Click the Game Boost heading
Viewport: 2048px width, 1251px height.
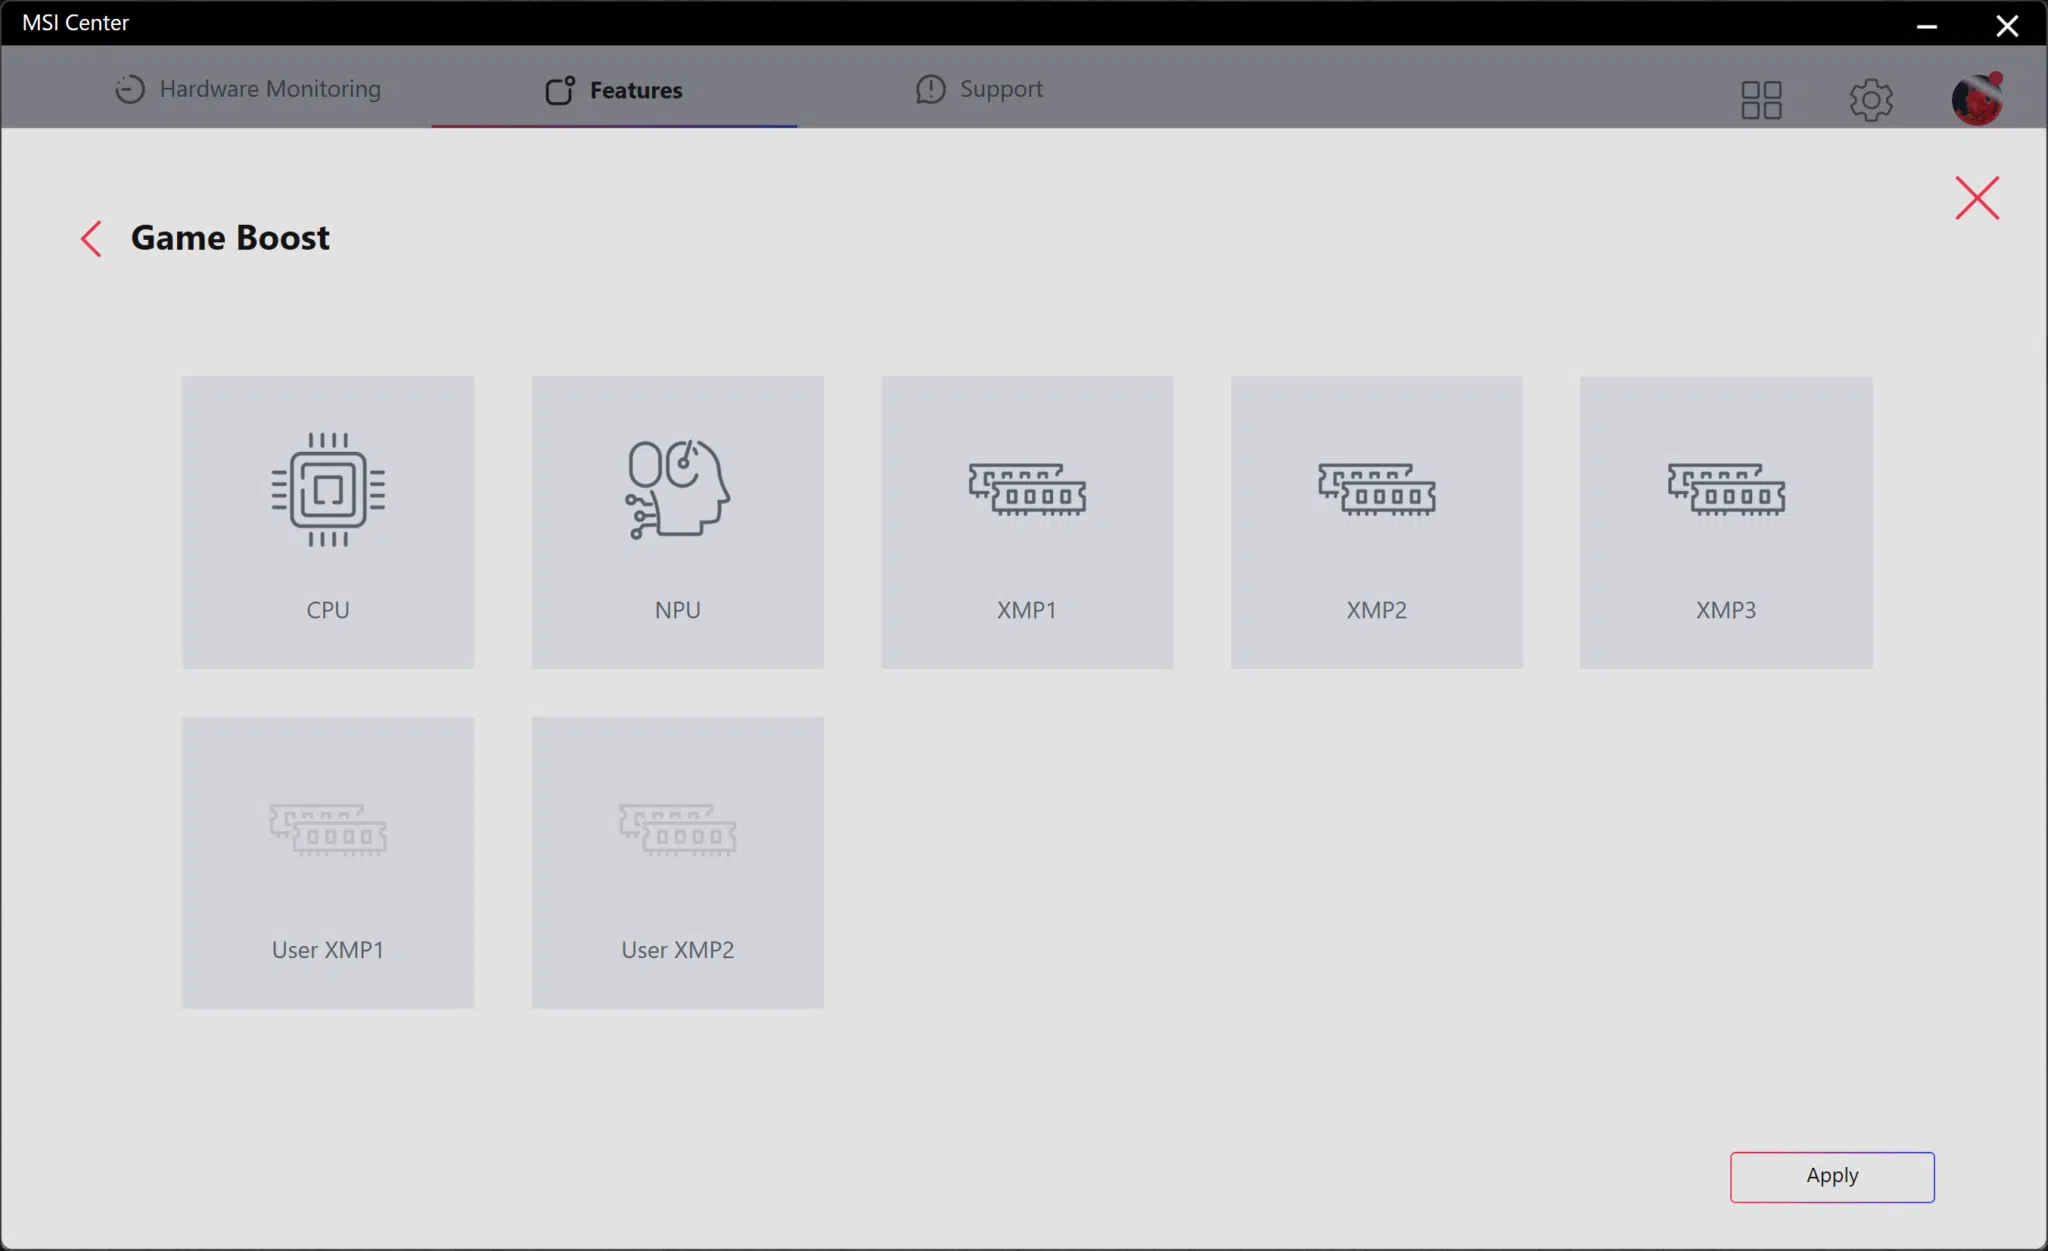pos(230,238)
